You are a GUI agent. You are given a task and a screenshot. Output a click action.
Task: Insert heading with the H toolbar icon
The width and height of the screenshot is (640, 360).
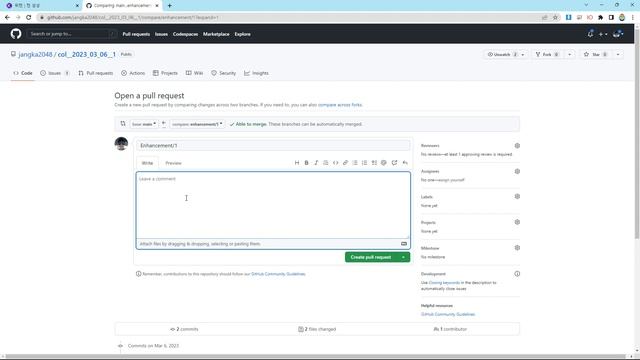tap(297, 163)
